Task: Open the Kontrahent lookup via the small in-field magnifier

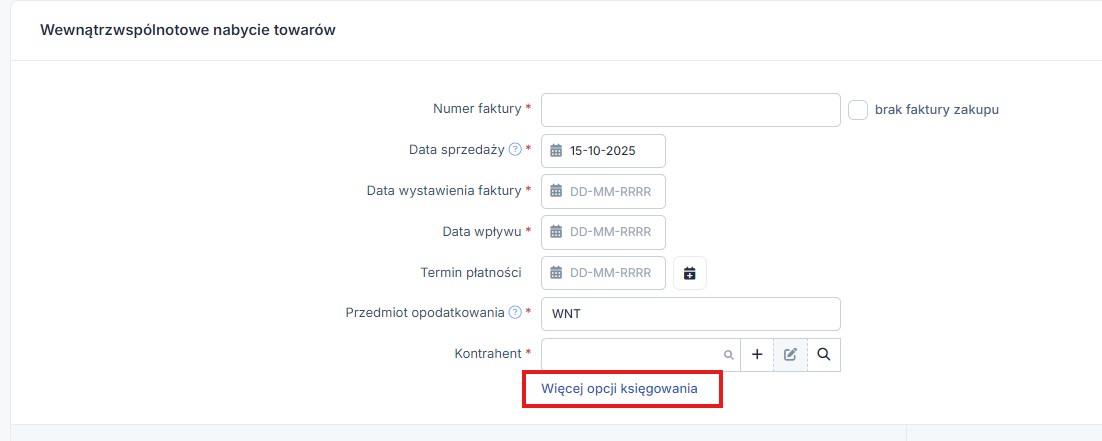Action: (728, 355)
